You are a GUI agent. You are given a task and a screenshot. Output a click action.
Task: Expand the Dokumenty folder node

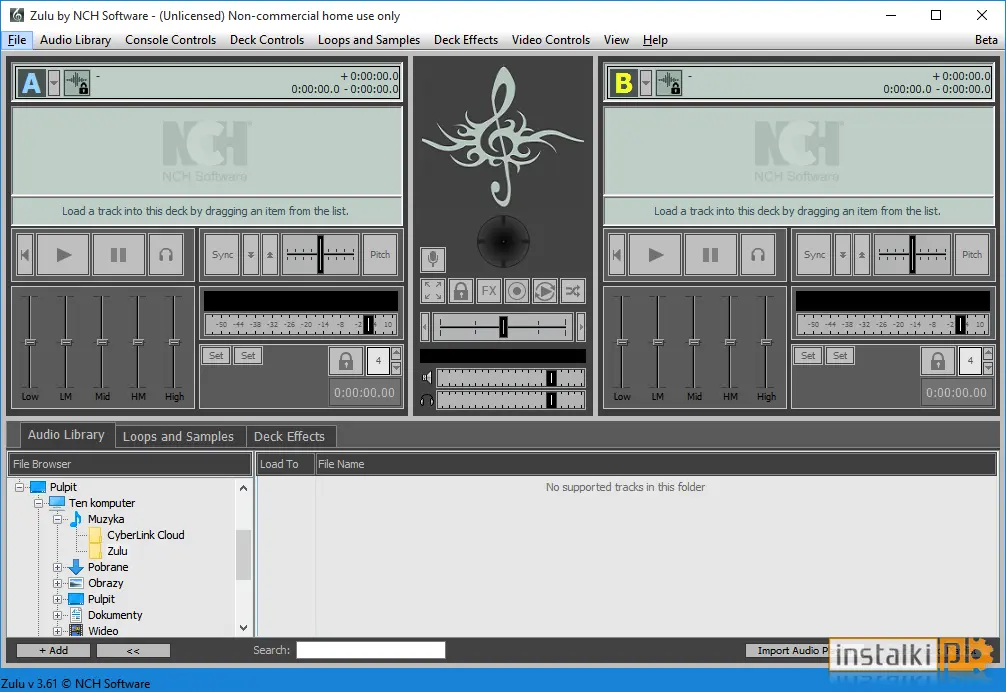pyautogui.click(x=57, y=615)
